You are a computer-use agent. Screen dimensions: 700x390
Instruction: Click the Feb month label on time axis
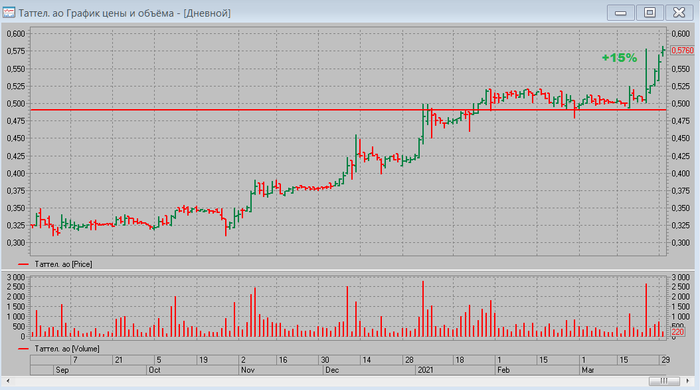[504, 370]
